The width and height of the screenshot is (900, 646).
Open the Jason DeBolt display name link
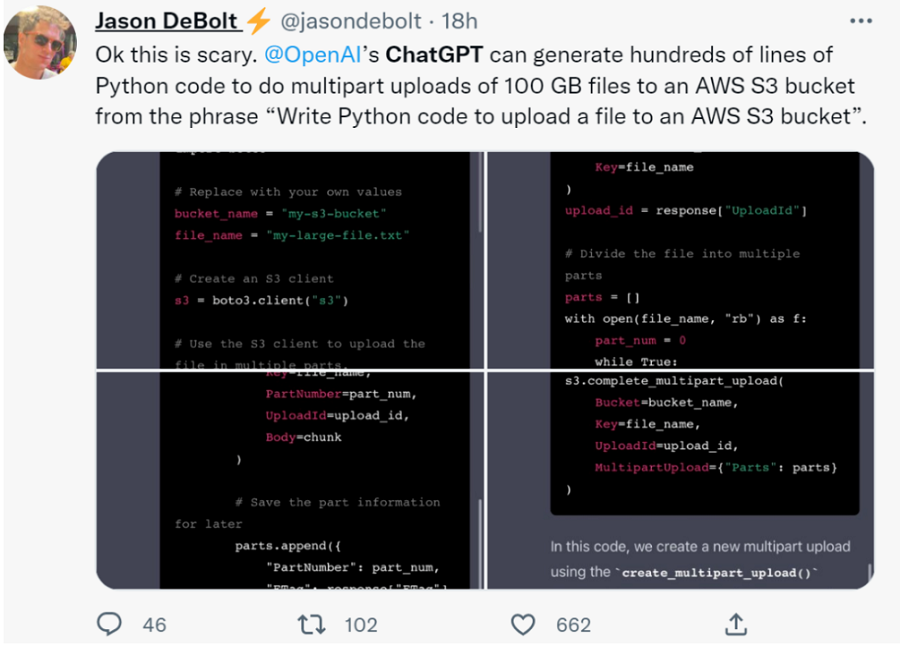(x=168, y=21)
